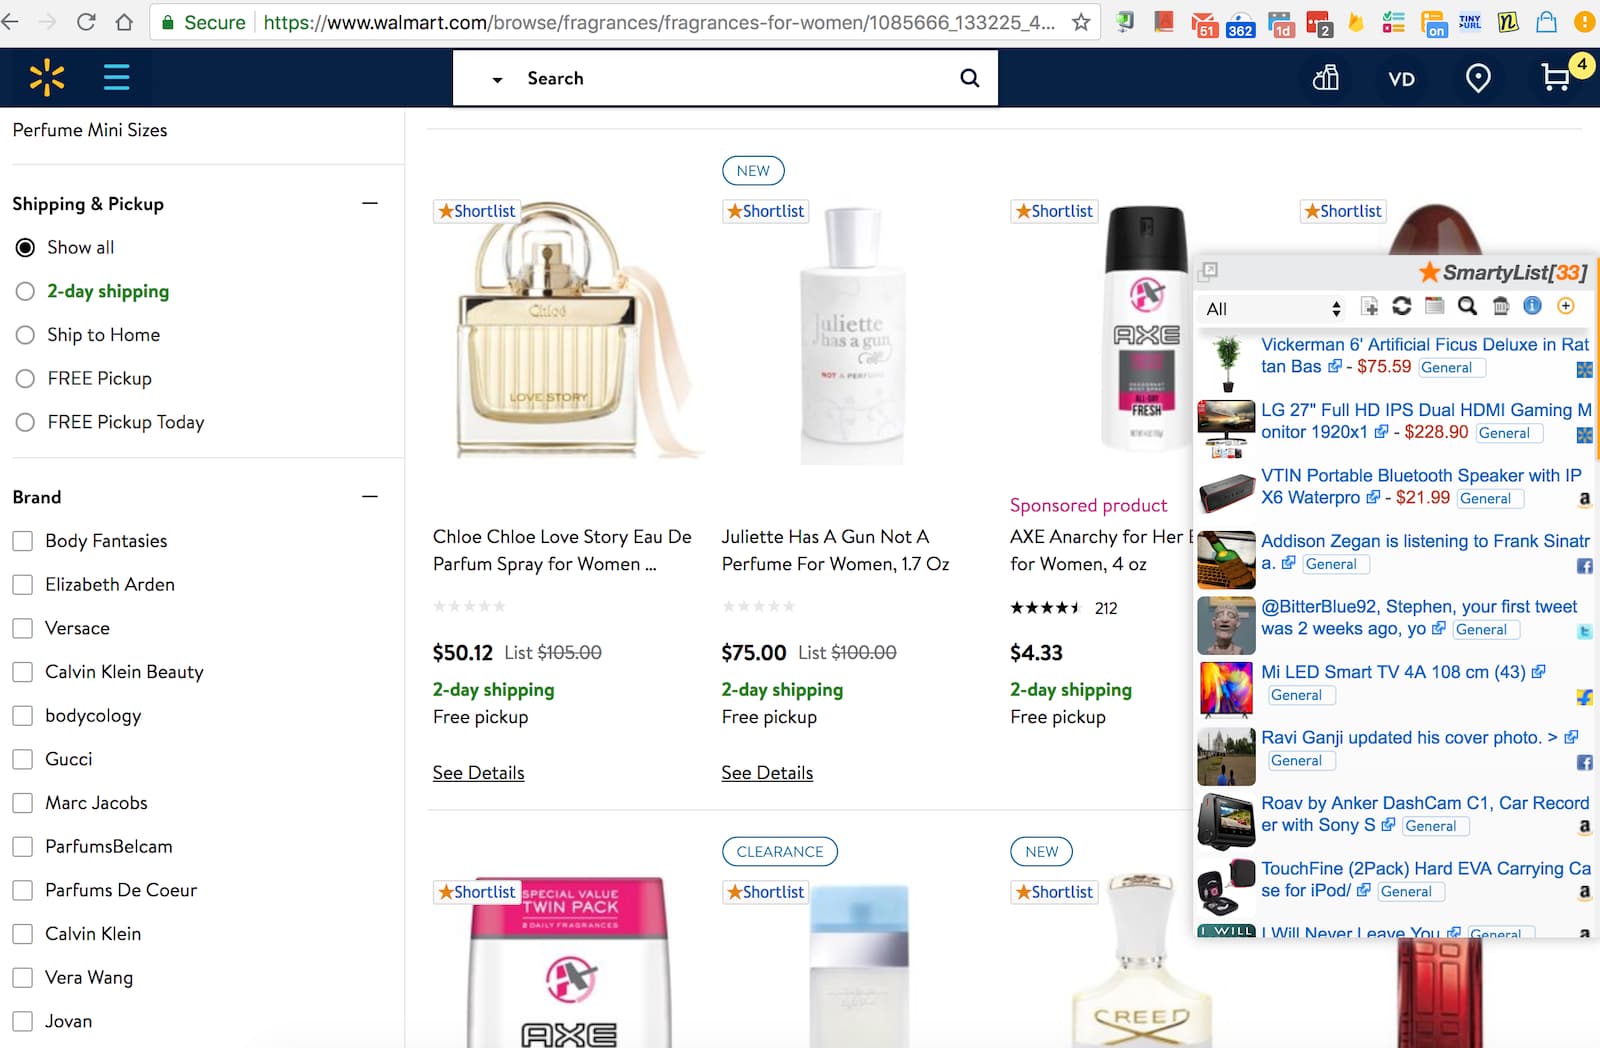This screenshot has height=1048, width=1600.
Task: Click the store location pin icon
Action: 1478,78
